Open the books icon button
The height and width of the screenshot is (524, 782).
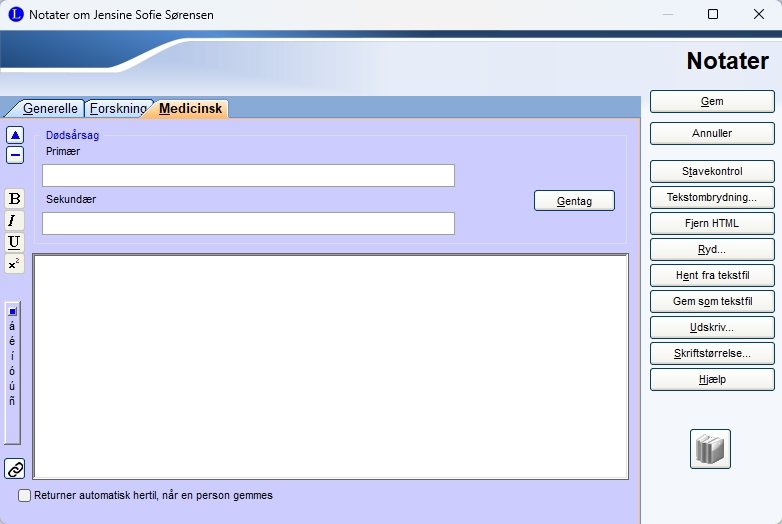[710, 449]
